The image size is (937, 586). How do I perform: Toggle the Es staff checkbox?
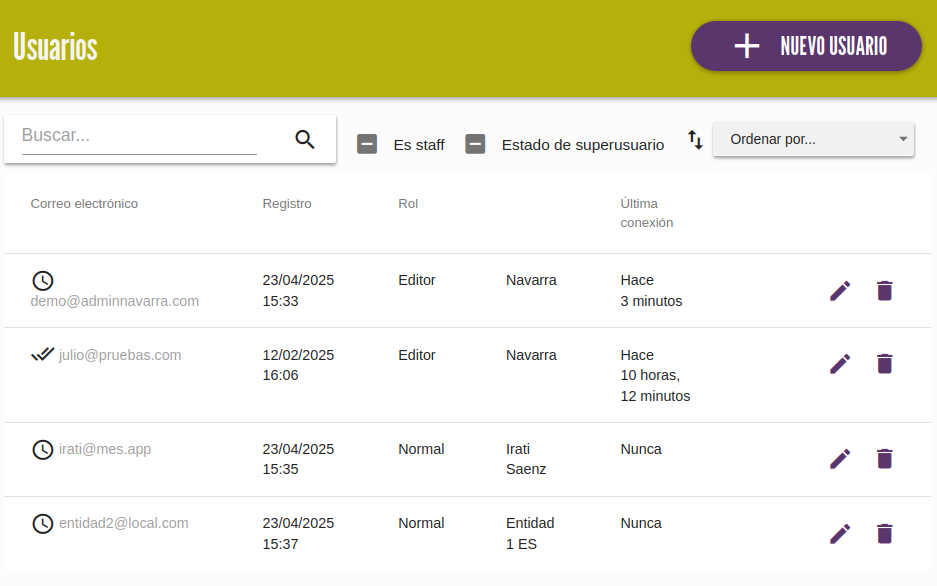pos(367,144)
